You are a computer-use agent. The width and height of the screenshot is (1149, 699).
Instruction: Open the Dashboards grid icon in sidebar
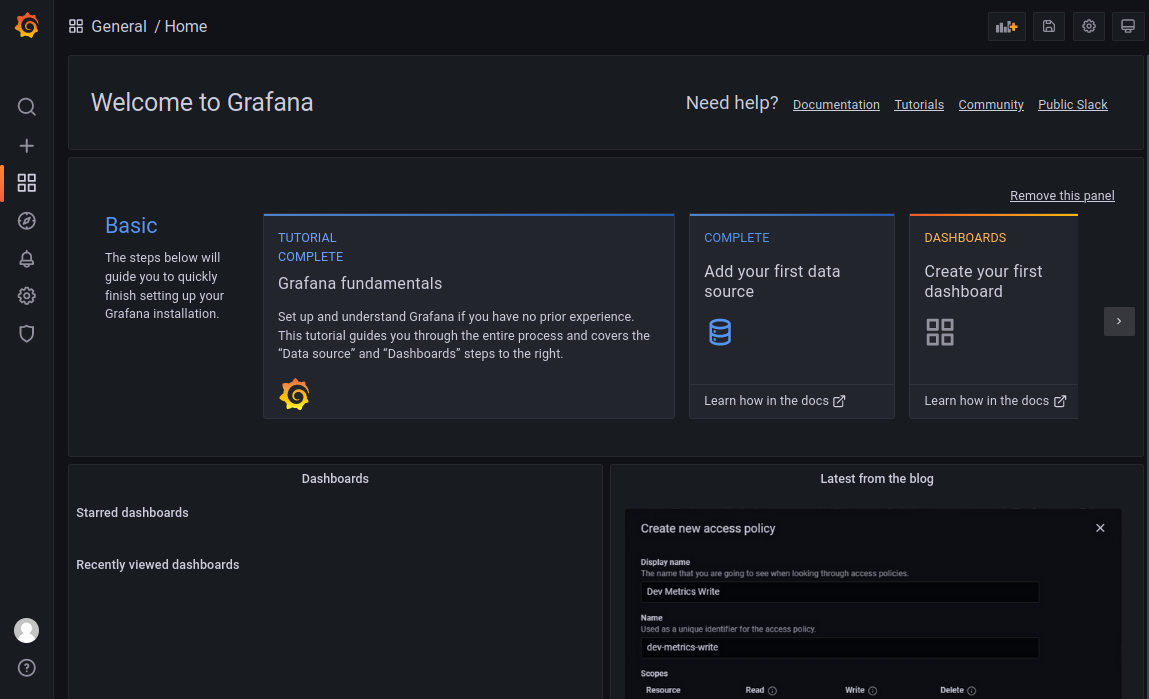tap(26, 183)
